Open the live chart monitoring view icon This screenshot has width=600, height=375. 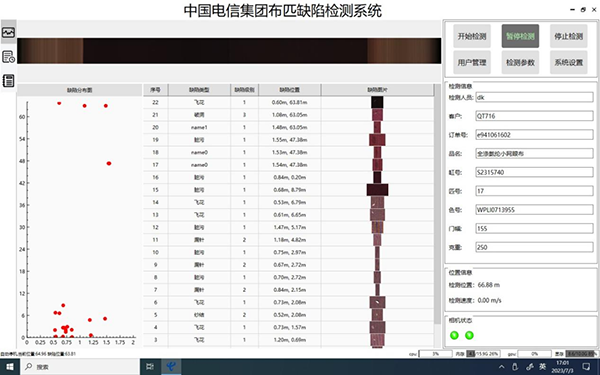[x=8, y=32]
